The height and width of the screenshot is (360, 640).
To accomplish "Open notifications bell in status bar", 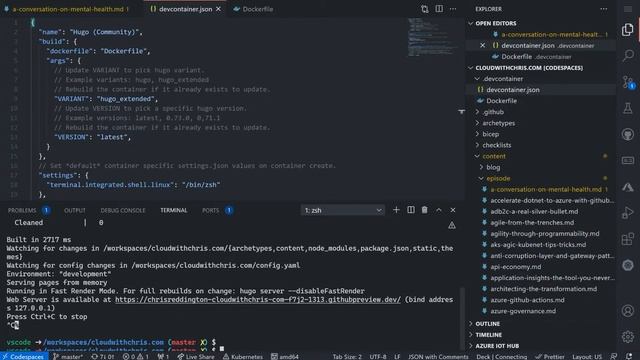I will click(629, 356).
